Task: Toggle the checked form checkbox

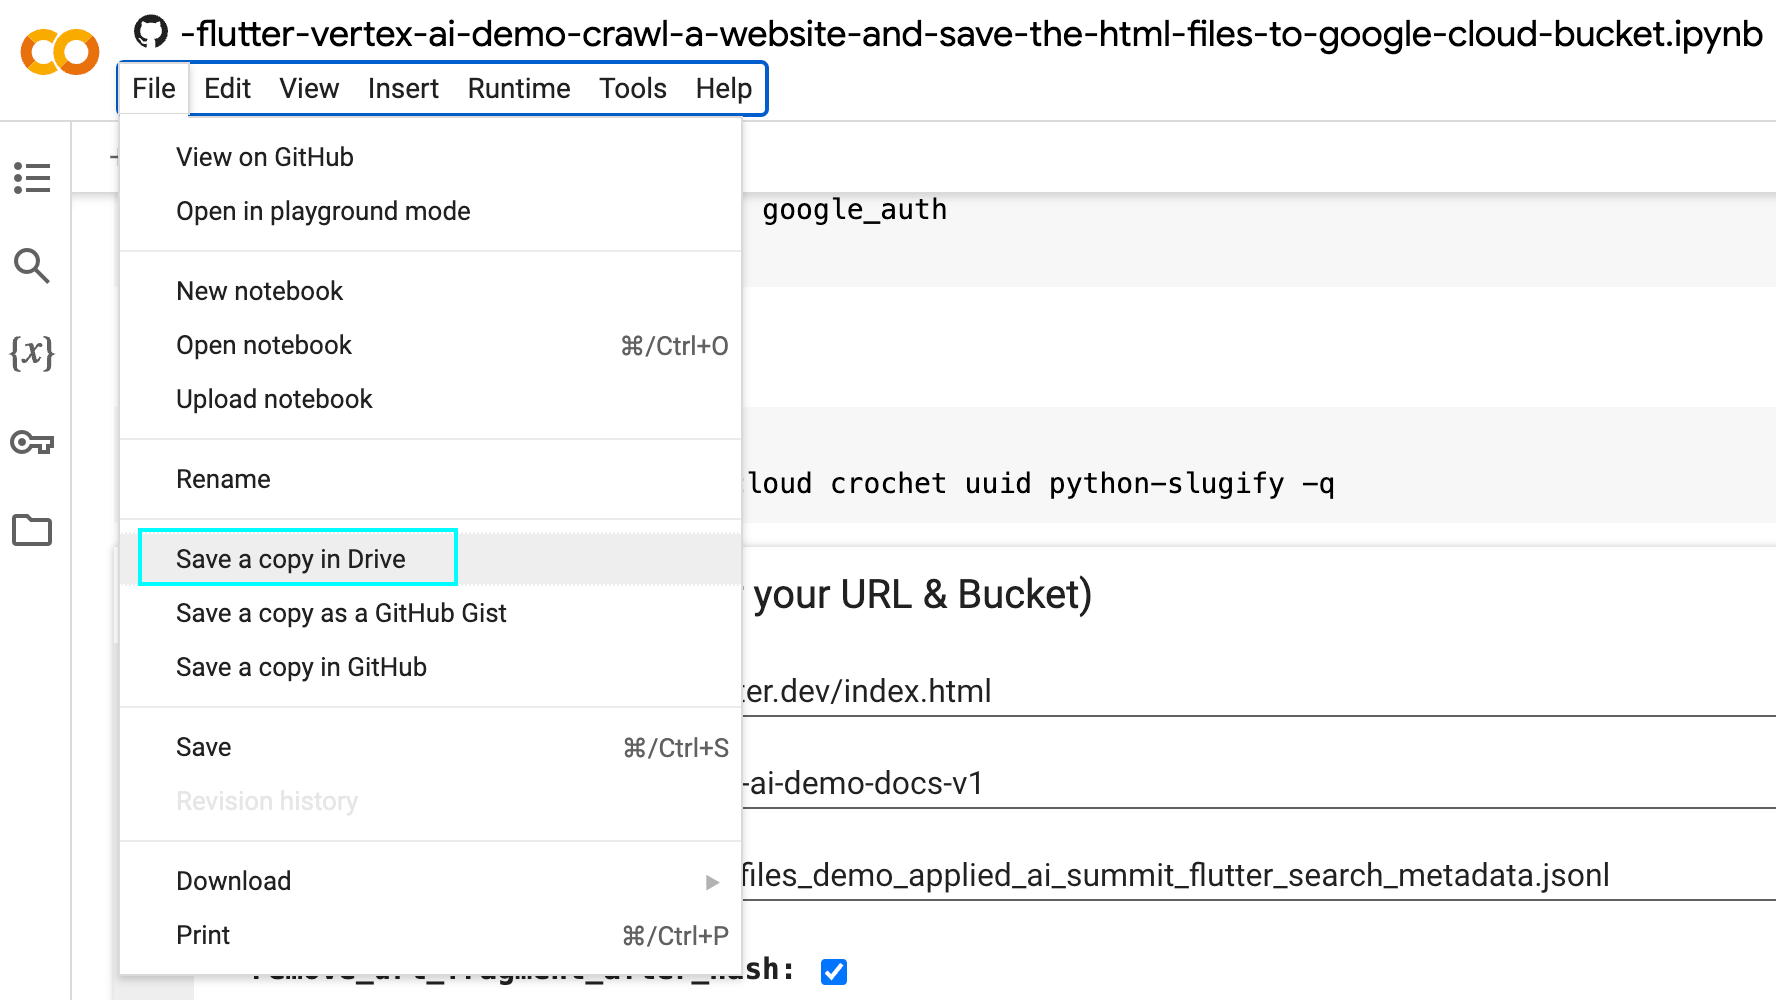Action: (834, 971)
